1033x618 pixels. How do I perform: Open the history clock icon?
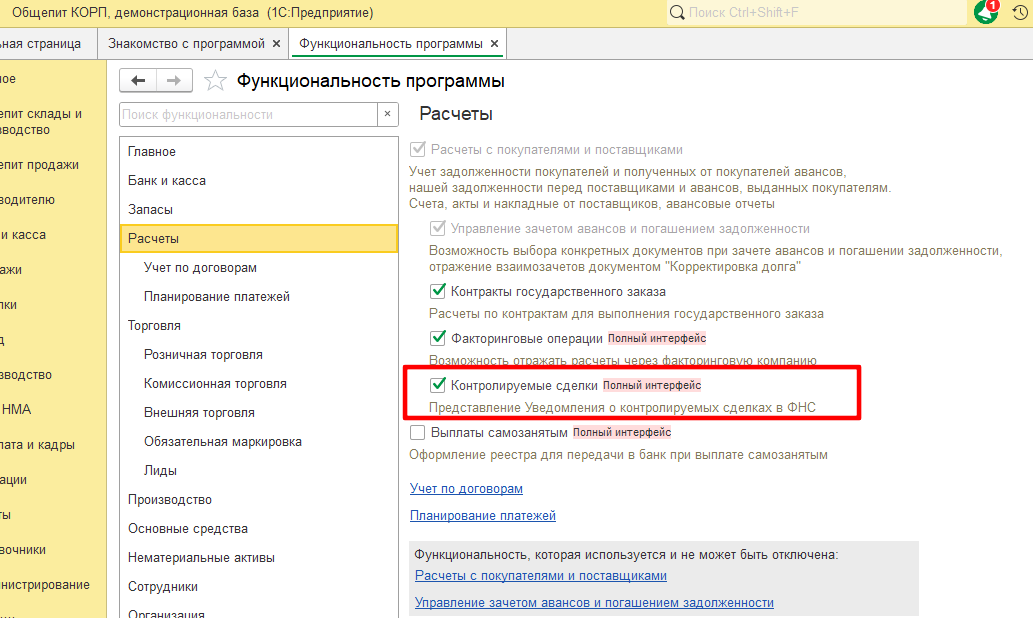point(1019,12)
